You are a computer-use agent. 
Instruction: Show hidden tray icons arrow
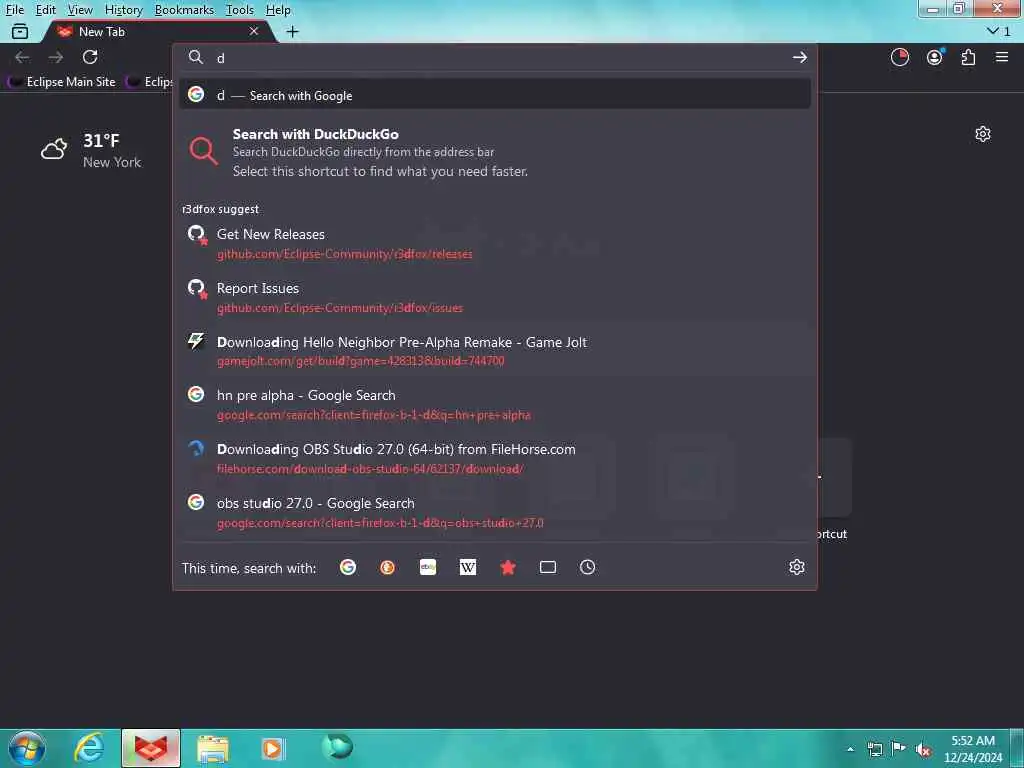click(850, 749)
